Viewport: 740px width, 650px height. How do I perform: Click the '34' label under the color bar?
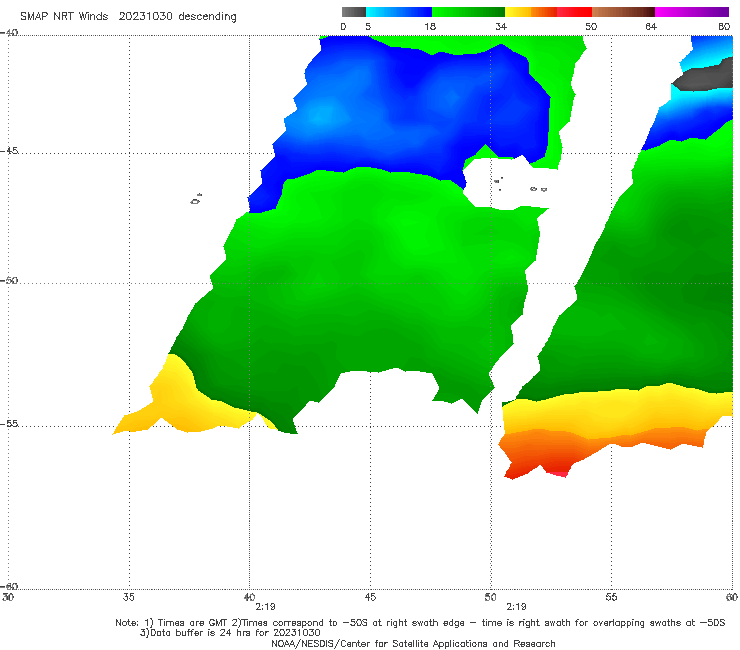[x=501, y=27]
